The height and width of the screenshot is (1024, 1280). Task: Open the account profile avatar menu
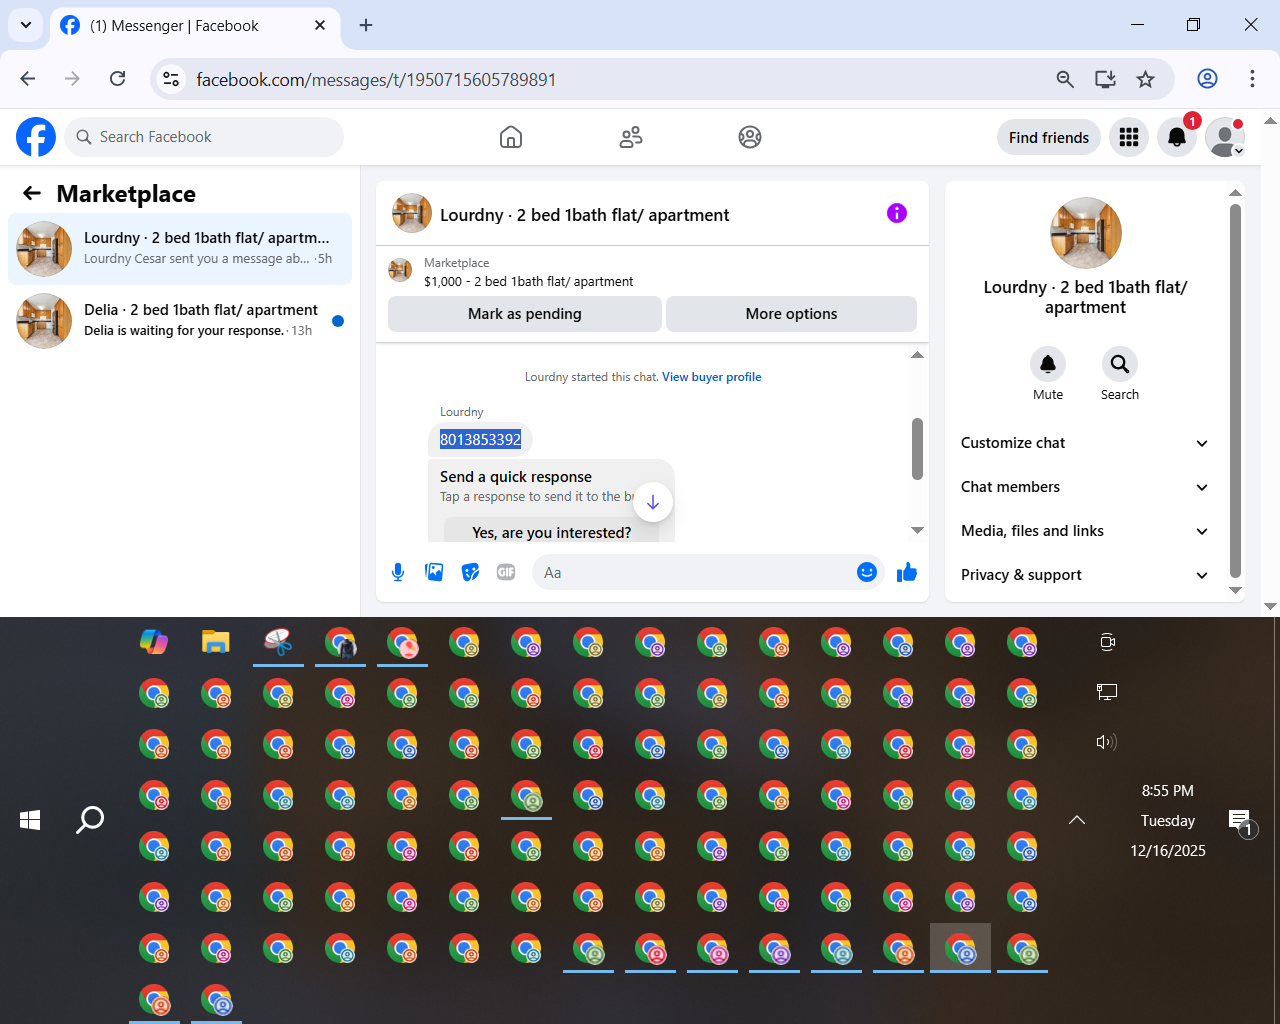tap(1225, 137)
